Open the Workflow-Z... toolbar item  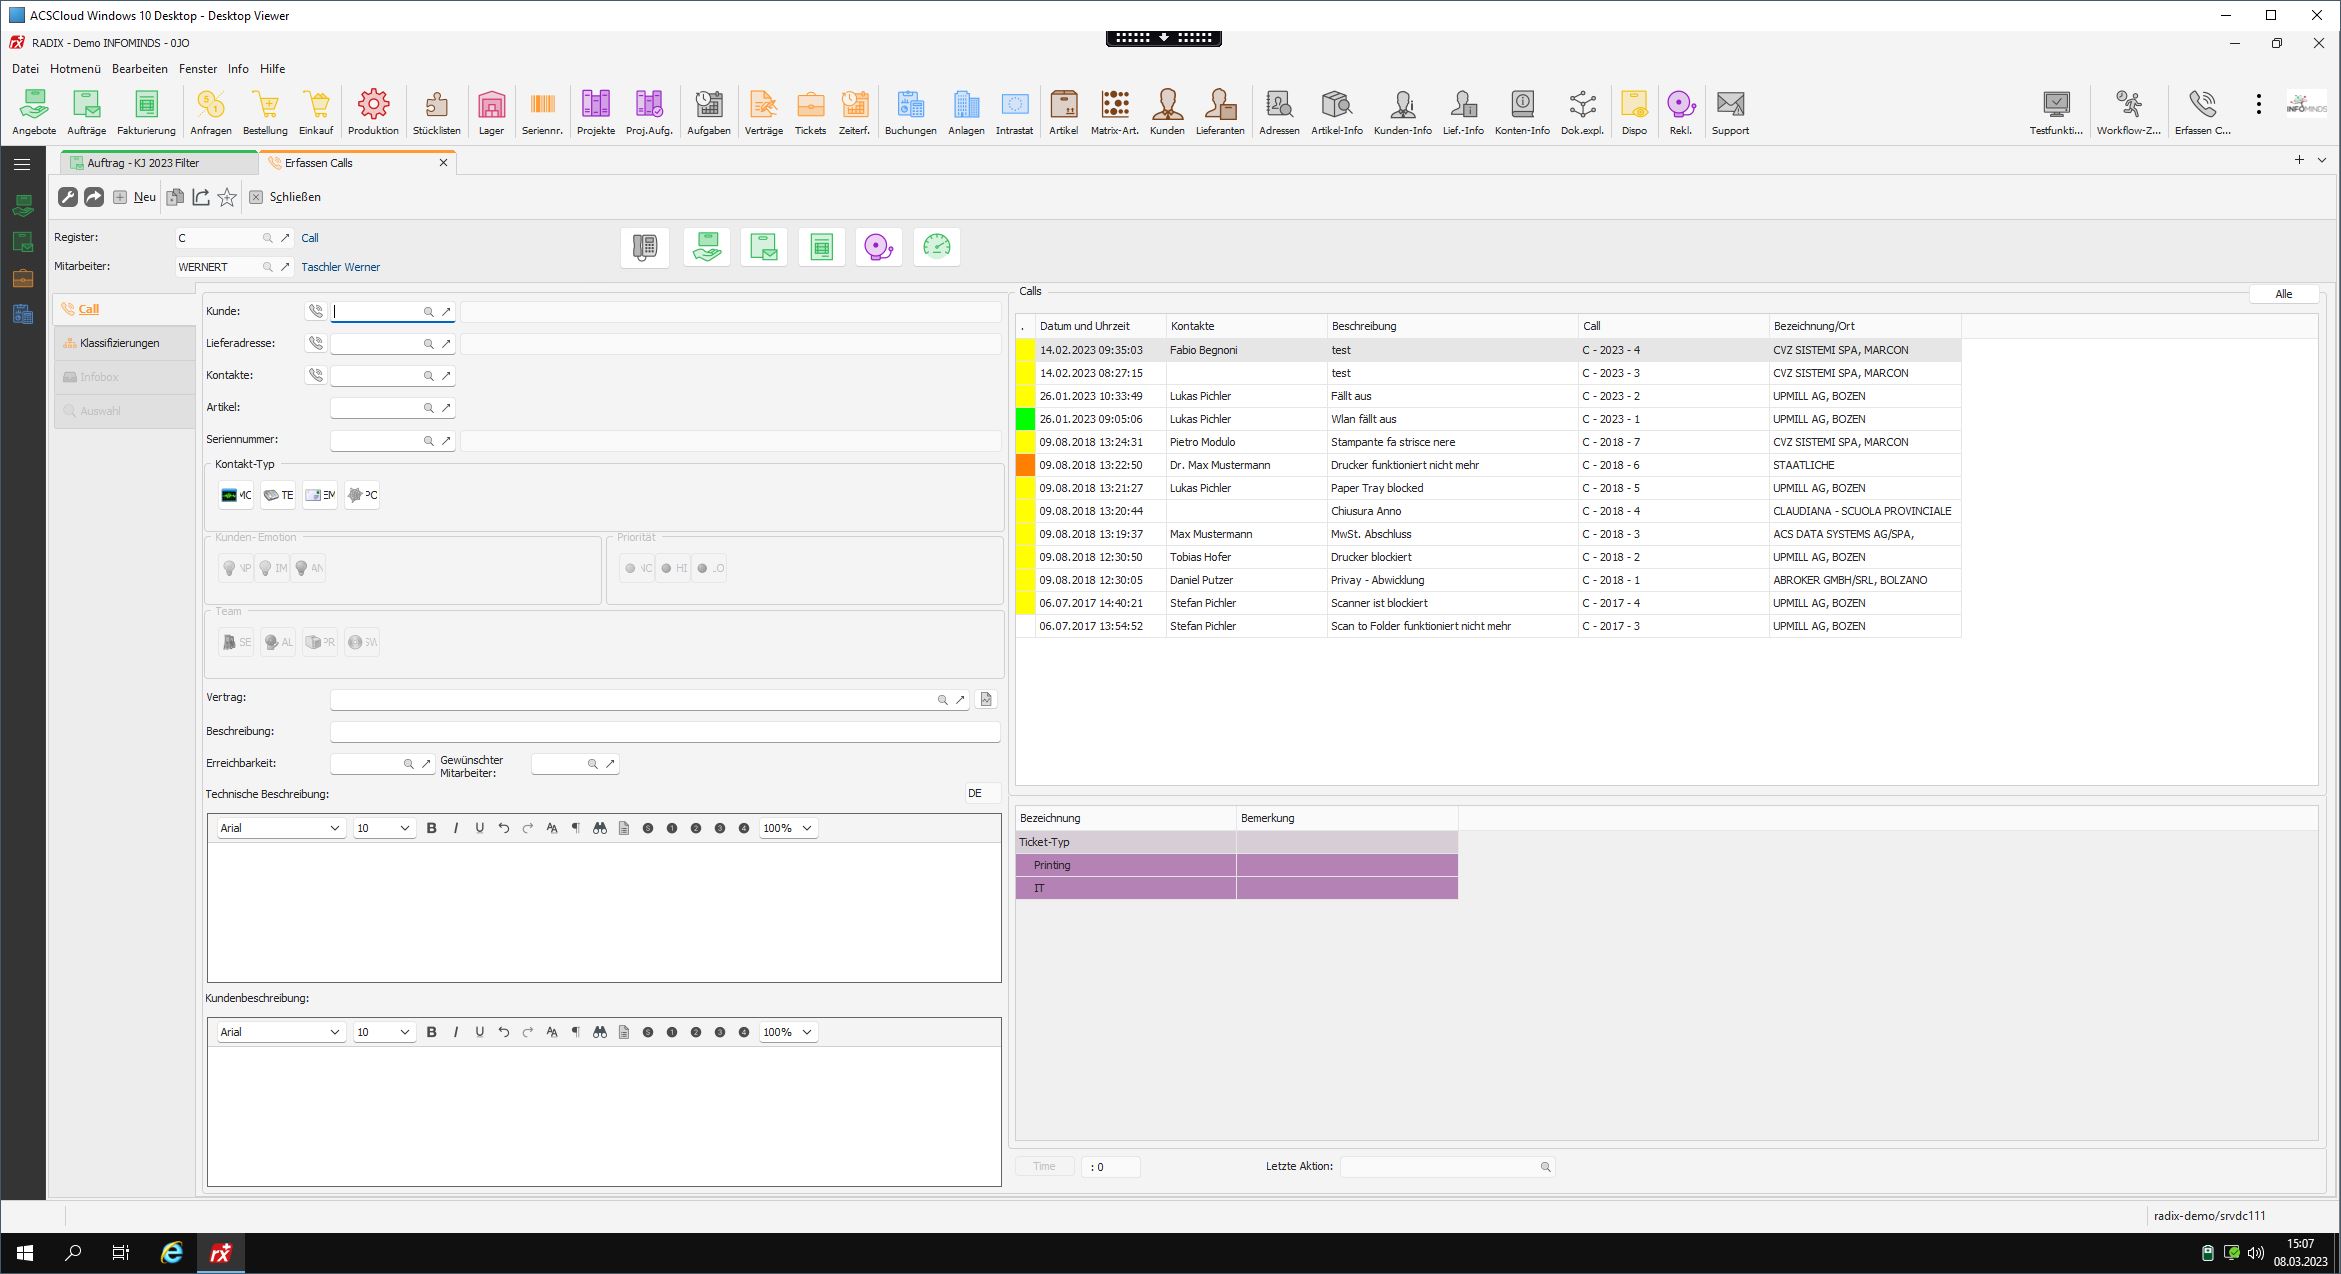2129,112
